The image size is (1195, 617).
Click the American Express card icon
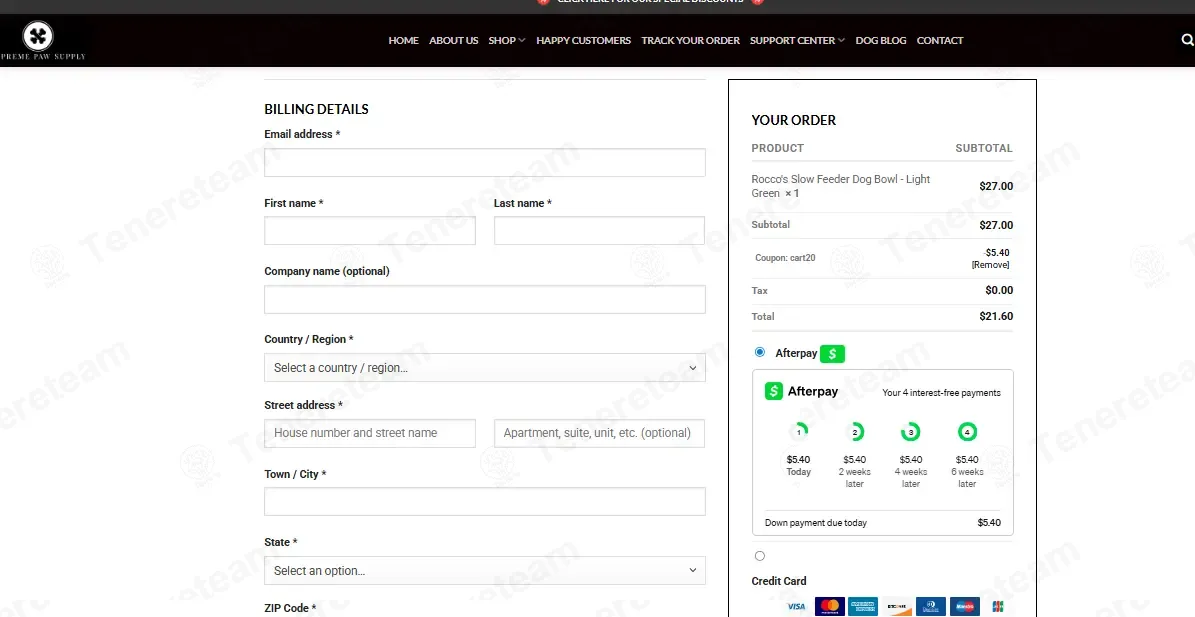pyautogui.click(x=863, y=606)
